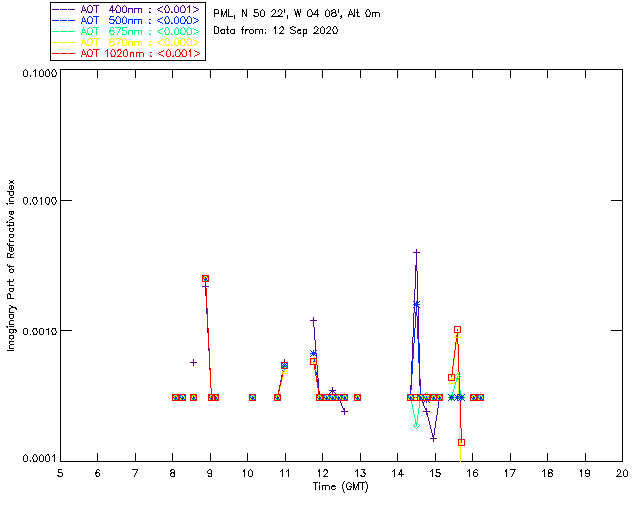Click the green diamond dip near 14.5
Screen dimensions: 640x512
pos(416,425)
